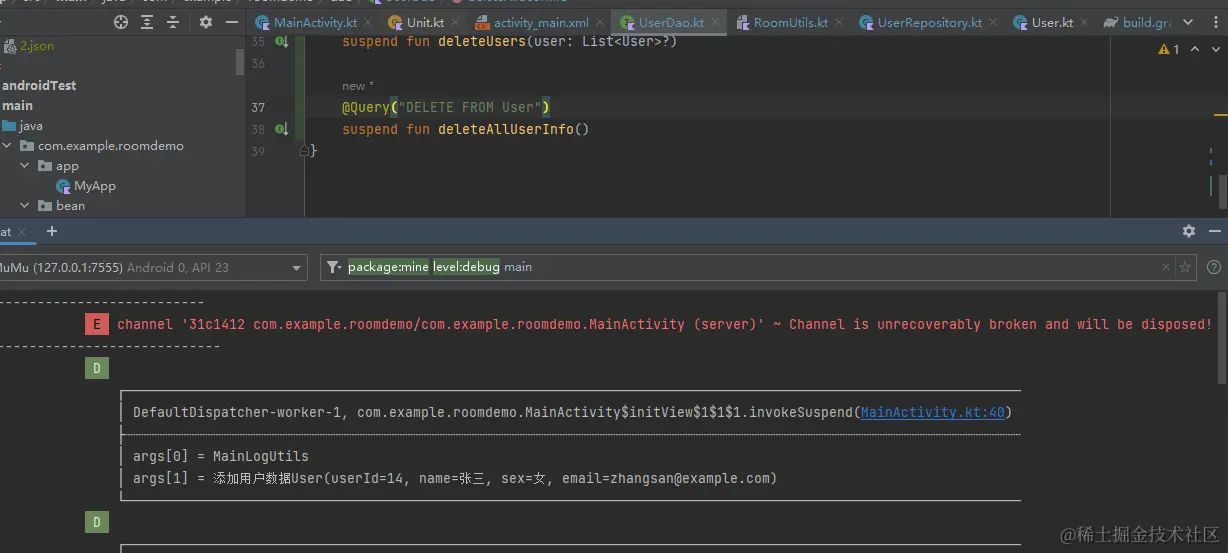Screen dimensions: 1228x553
Task: Open the UserRepository.kt tab
Action: point(930,22)
